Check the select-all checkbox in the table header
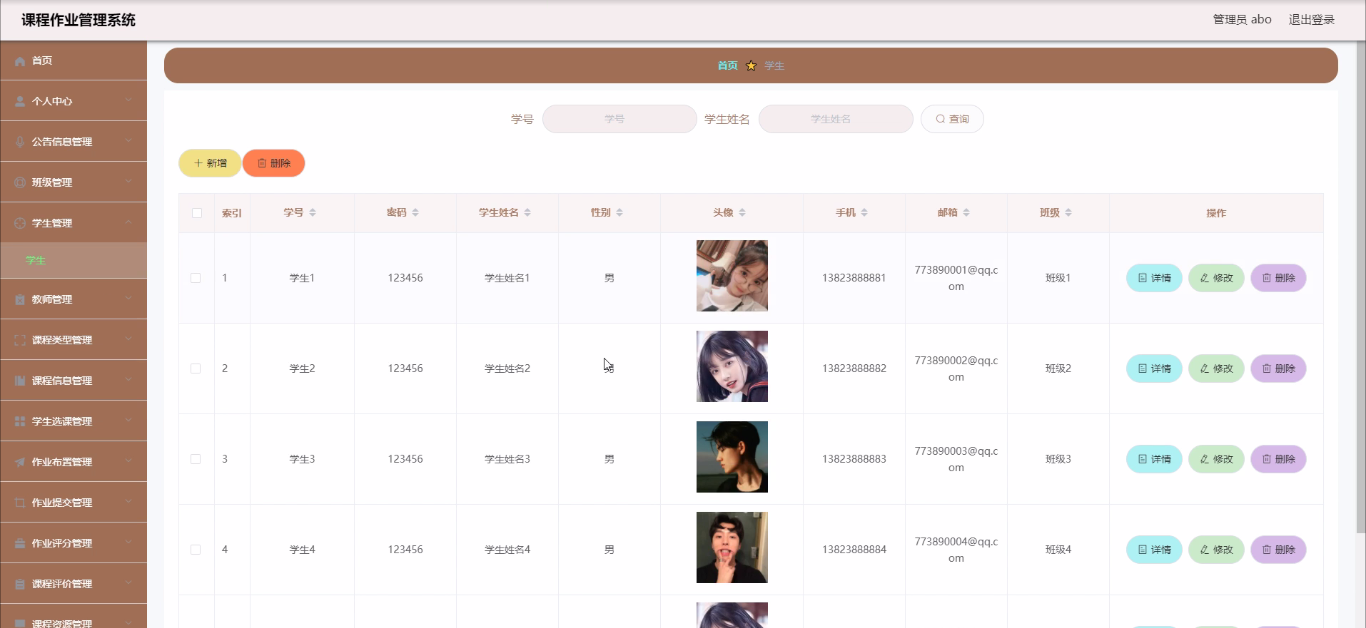This screenshot has height=628, width=1366. click(196, 212)
